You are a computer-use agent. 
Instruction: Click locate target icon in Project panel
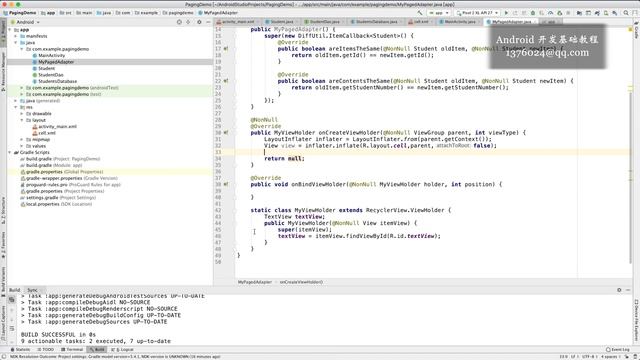click(179, 22)
